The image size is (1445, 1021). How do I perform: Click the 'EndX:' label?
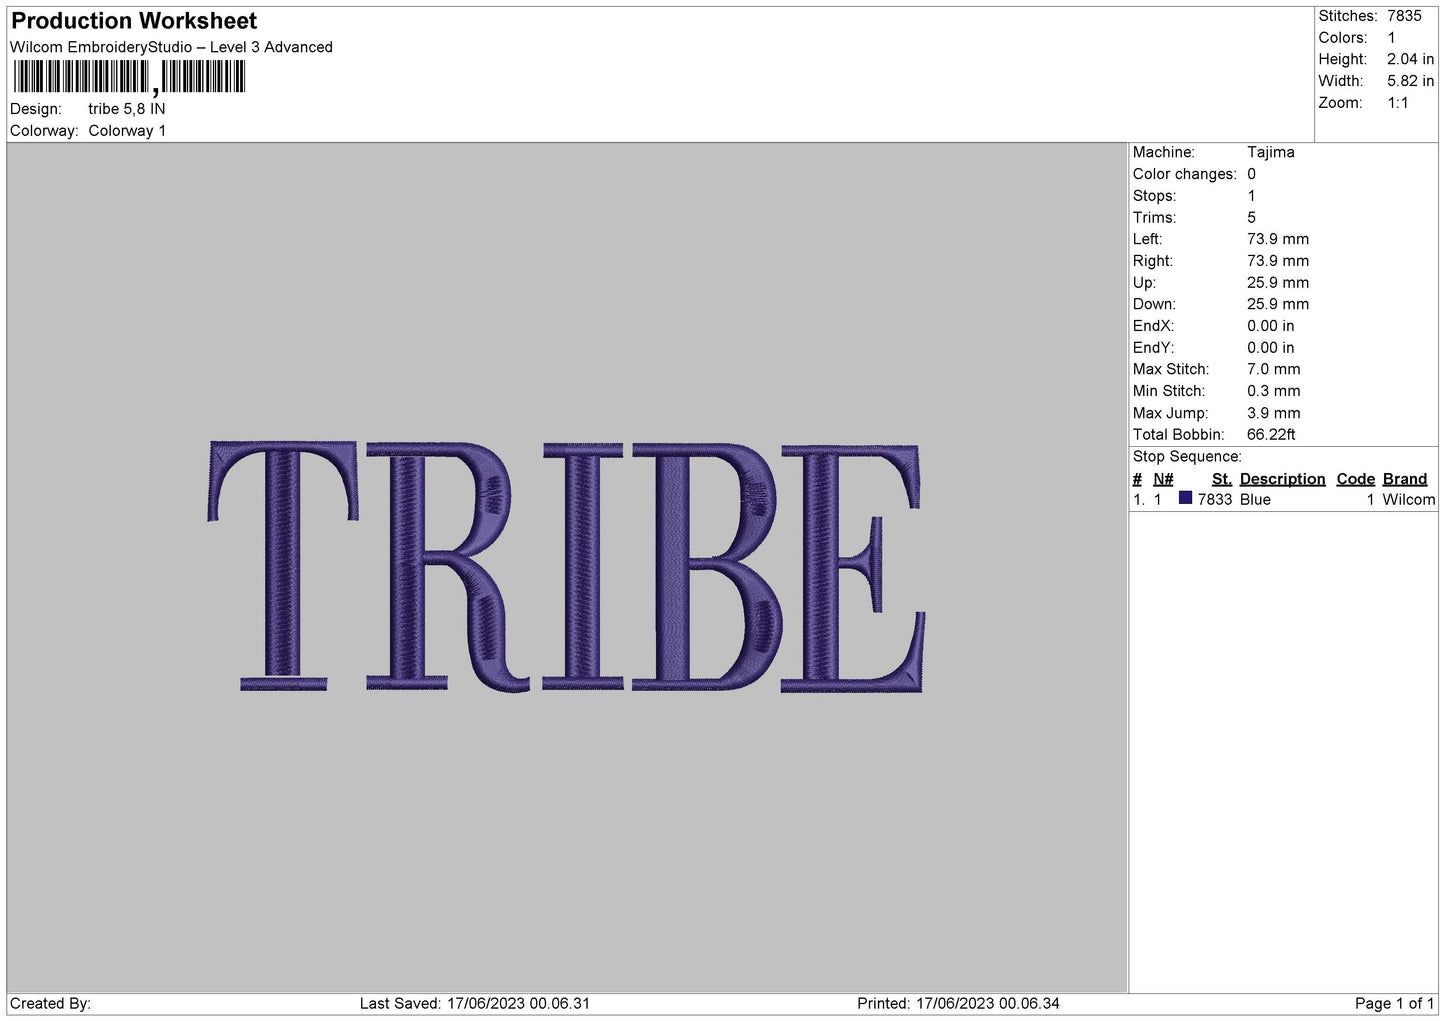[x=1153, y=326]
